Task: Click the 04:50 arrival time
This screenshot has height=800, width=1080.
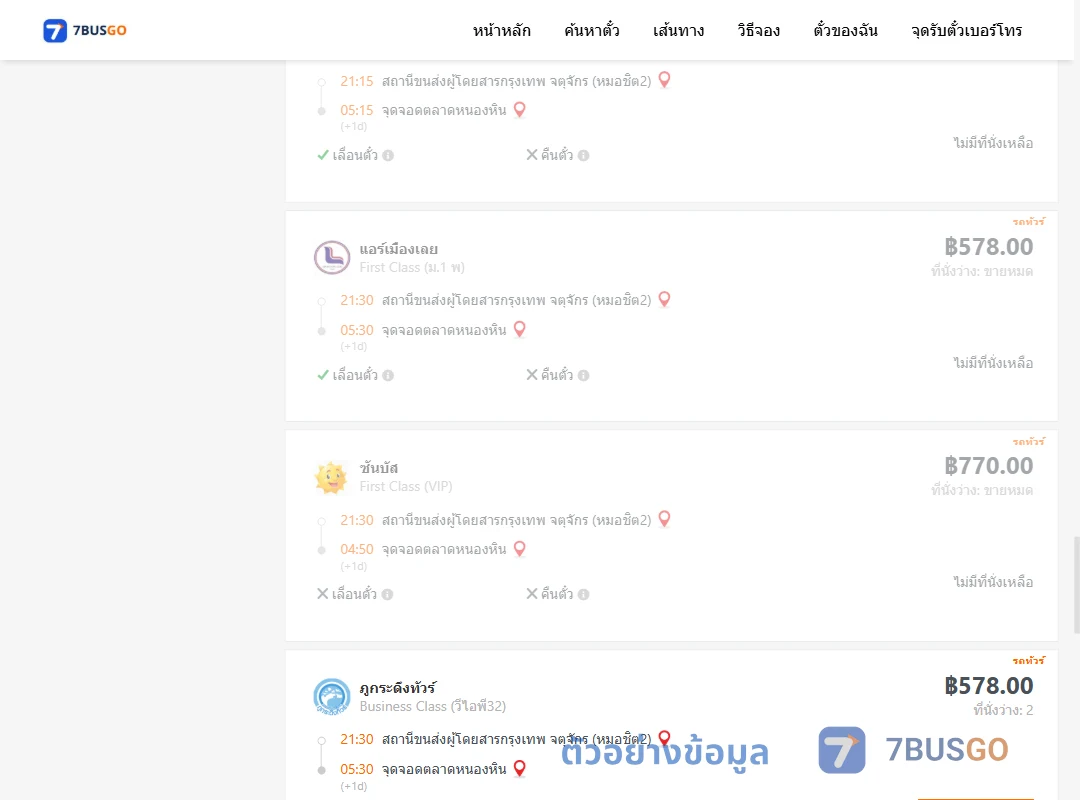Action: coord(357,549)
